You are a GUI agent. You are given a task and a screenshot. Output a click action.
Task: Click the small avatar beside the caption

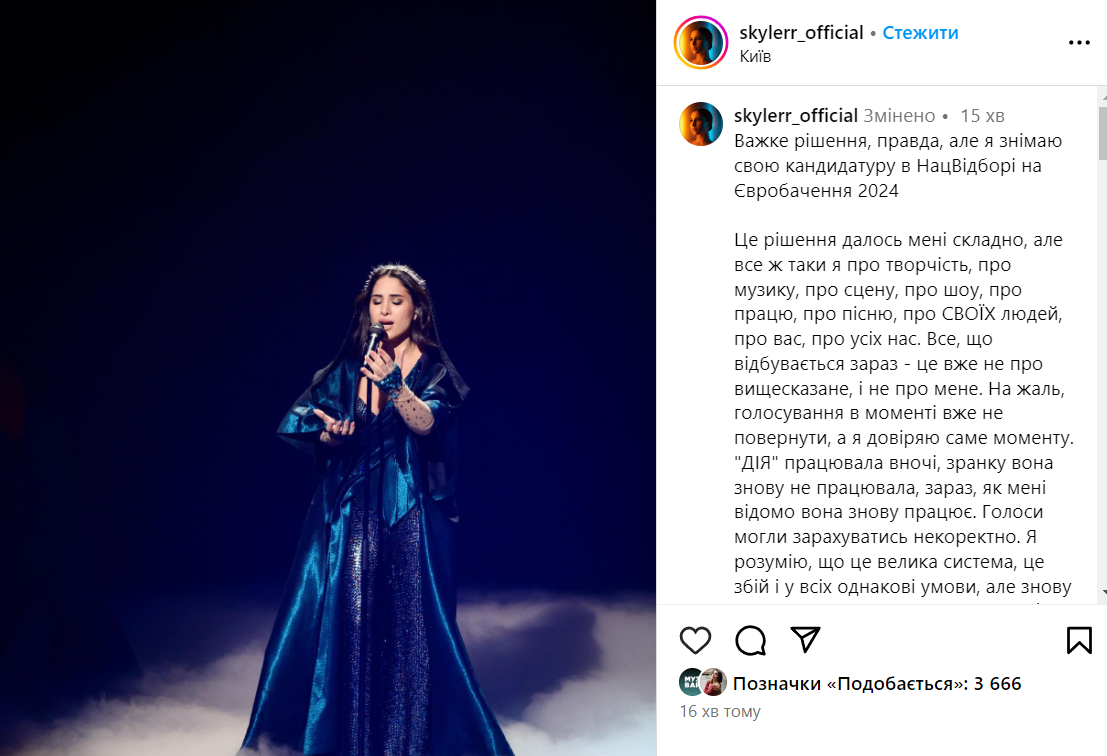700,124
